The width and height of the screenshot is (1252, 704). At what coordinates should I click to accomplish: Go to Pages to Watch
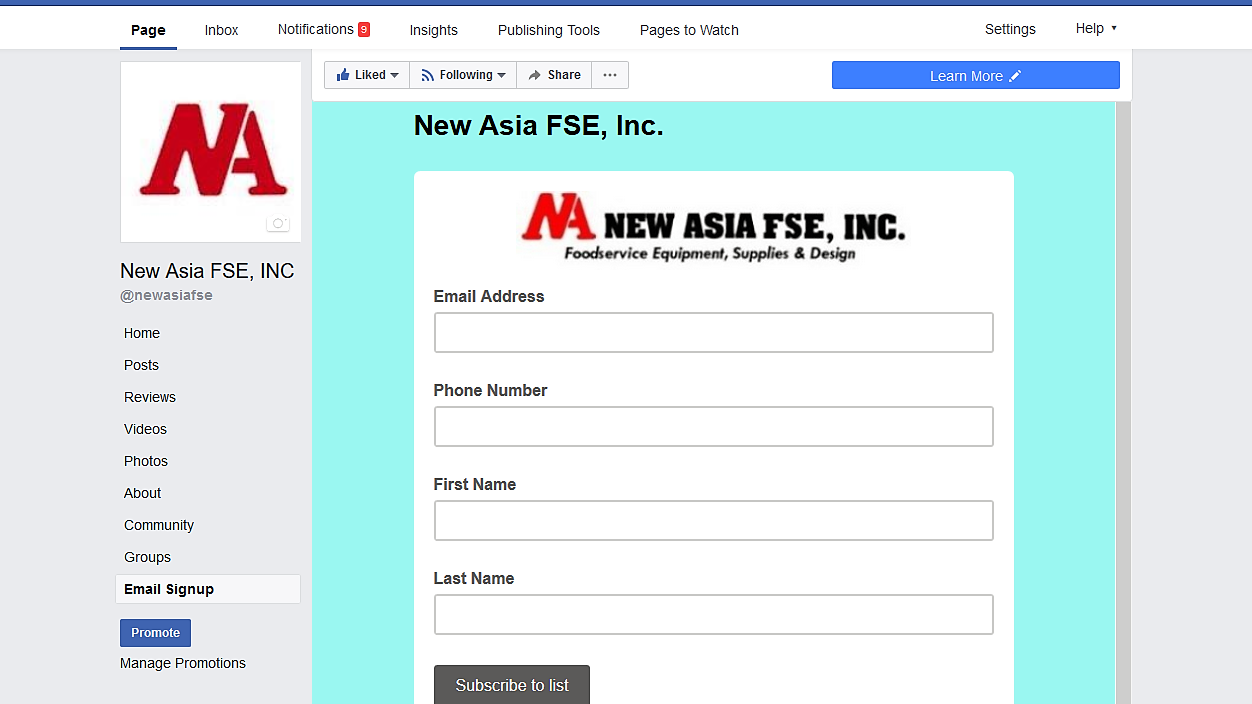click(x=689, y=30)
